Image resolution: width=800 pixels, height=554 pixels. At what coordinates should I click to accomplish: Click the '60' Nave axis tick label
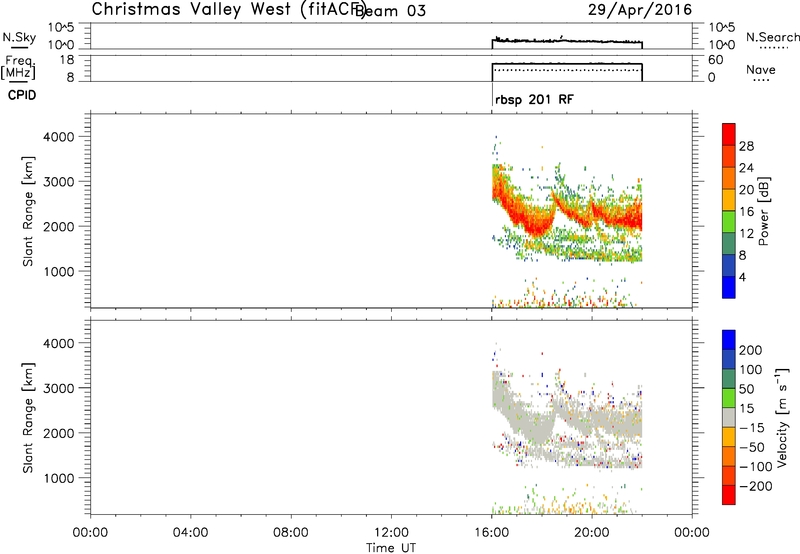(x=715, y=60)
